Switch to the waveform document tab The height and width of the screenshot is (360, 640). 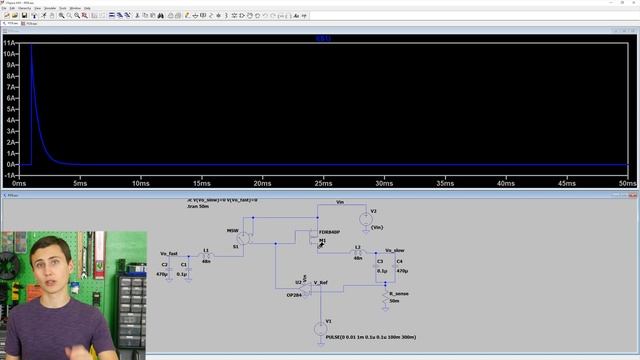point(30,23)
